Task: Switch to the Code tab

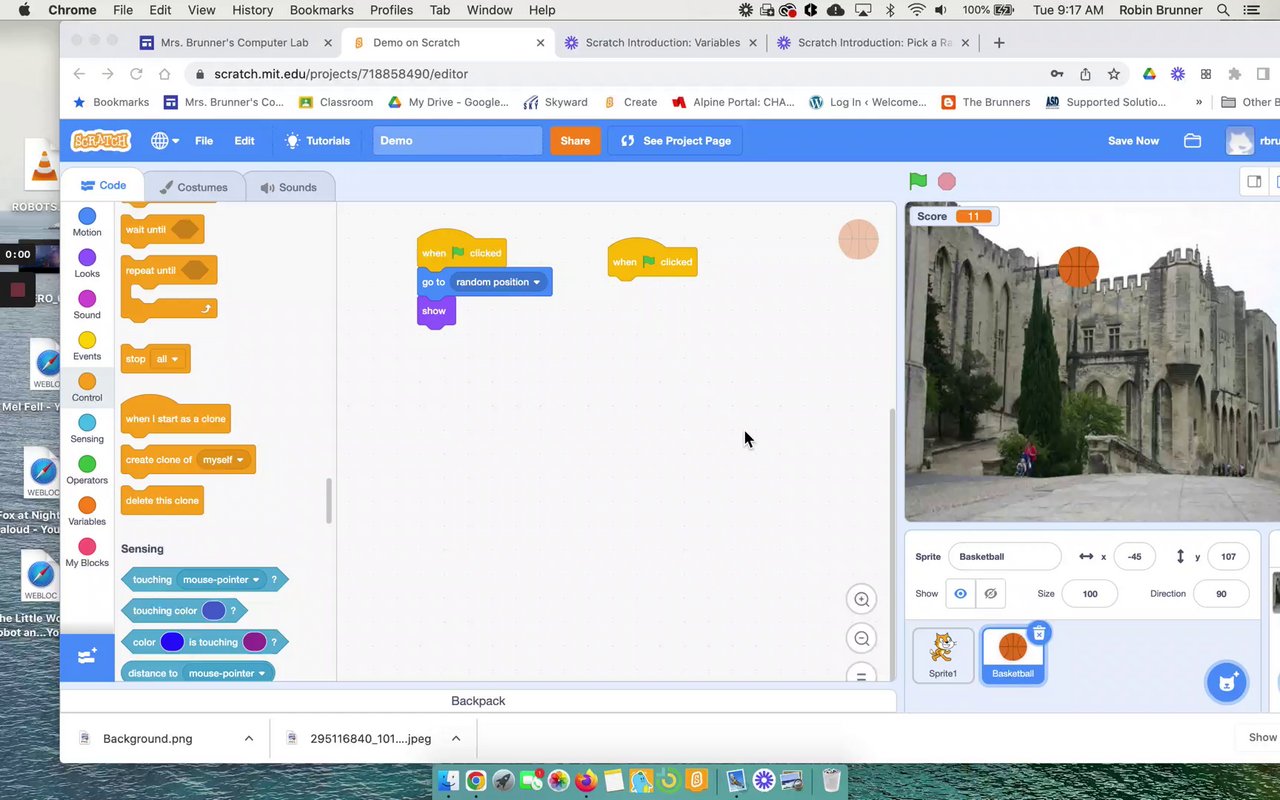Action: (x=103, y=186)
